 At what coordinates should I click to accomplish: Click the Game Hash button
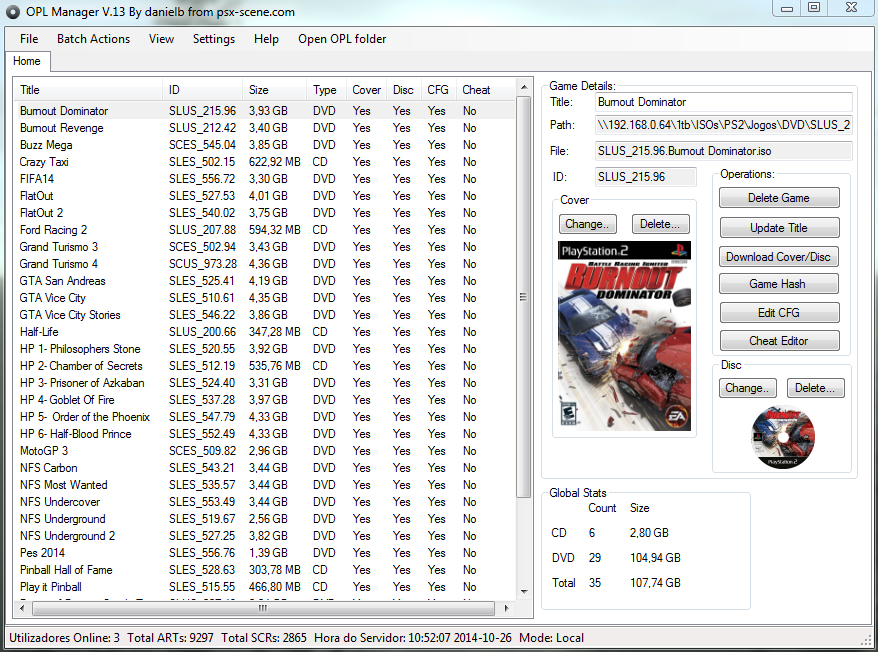point(779,284)
